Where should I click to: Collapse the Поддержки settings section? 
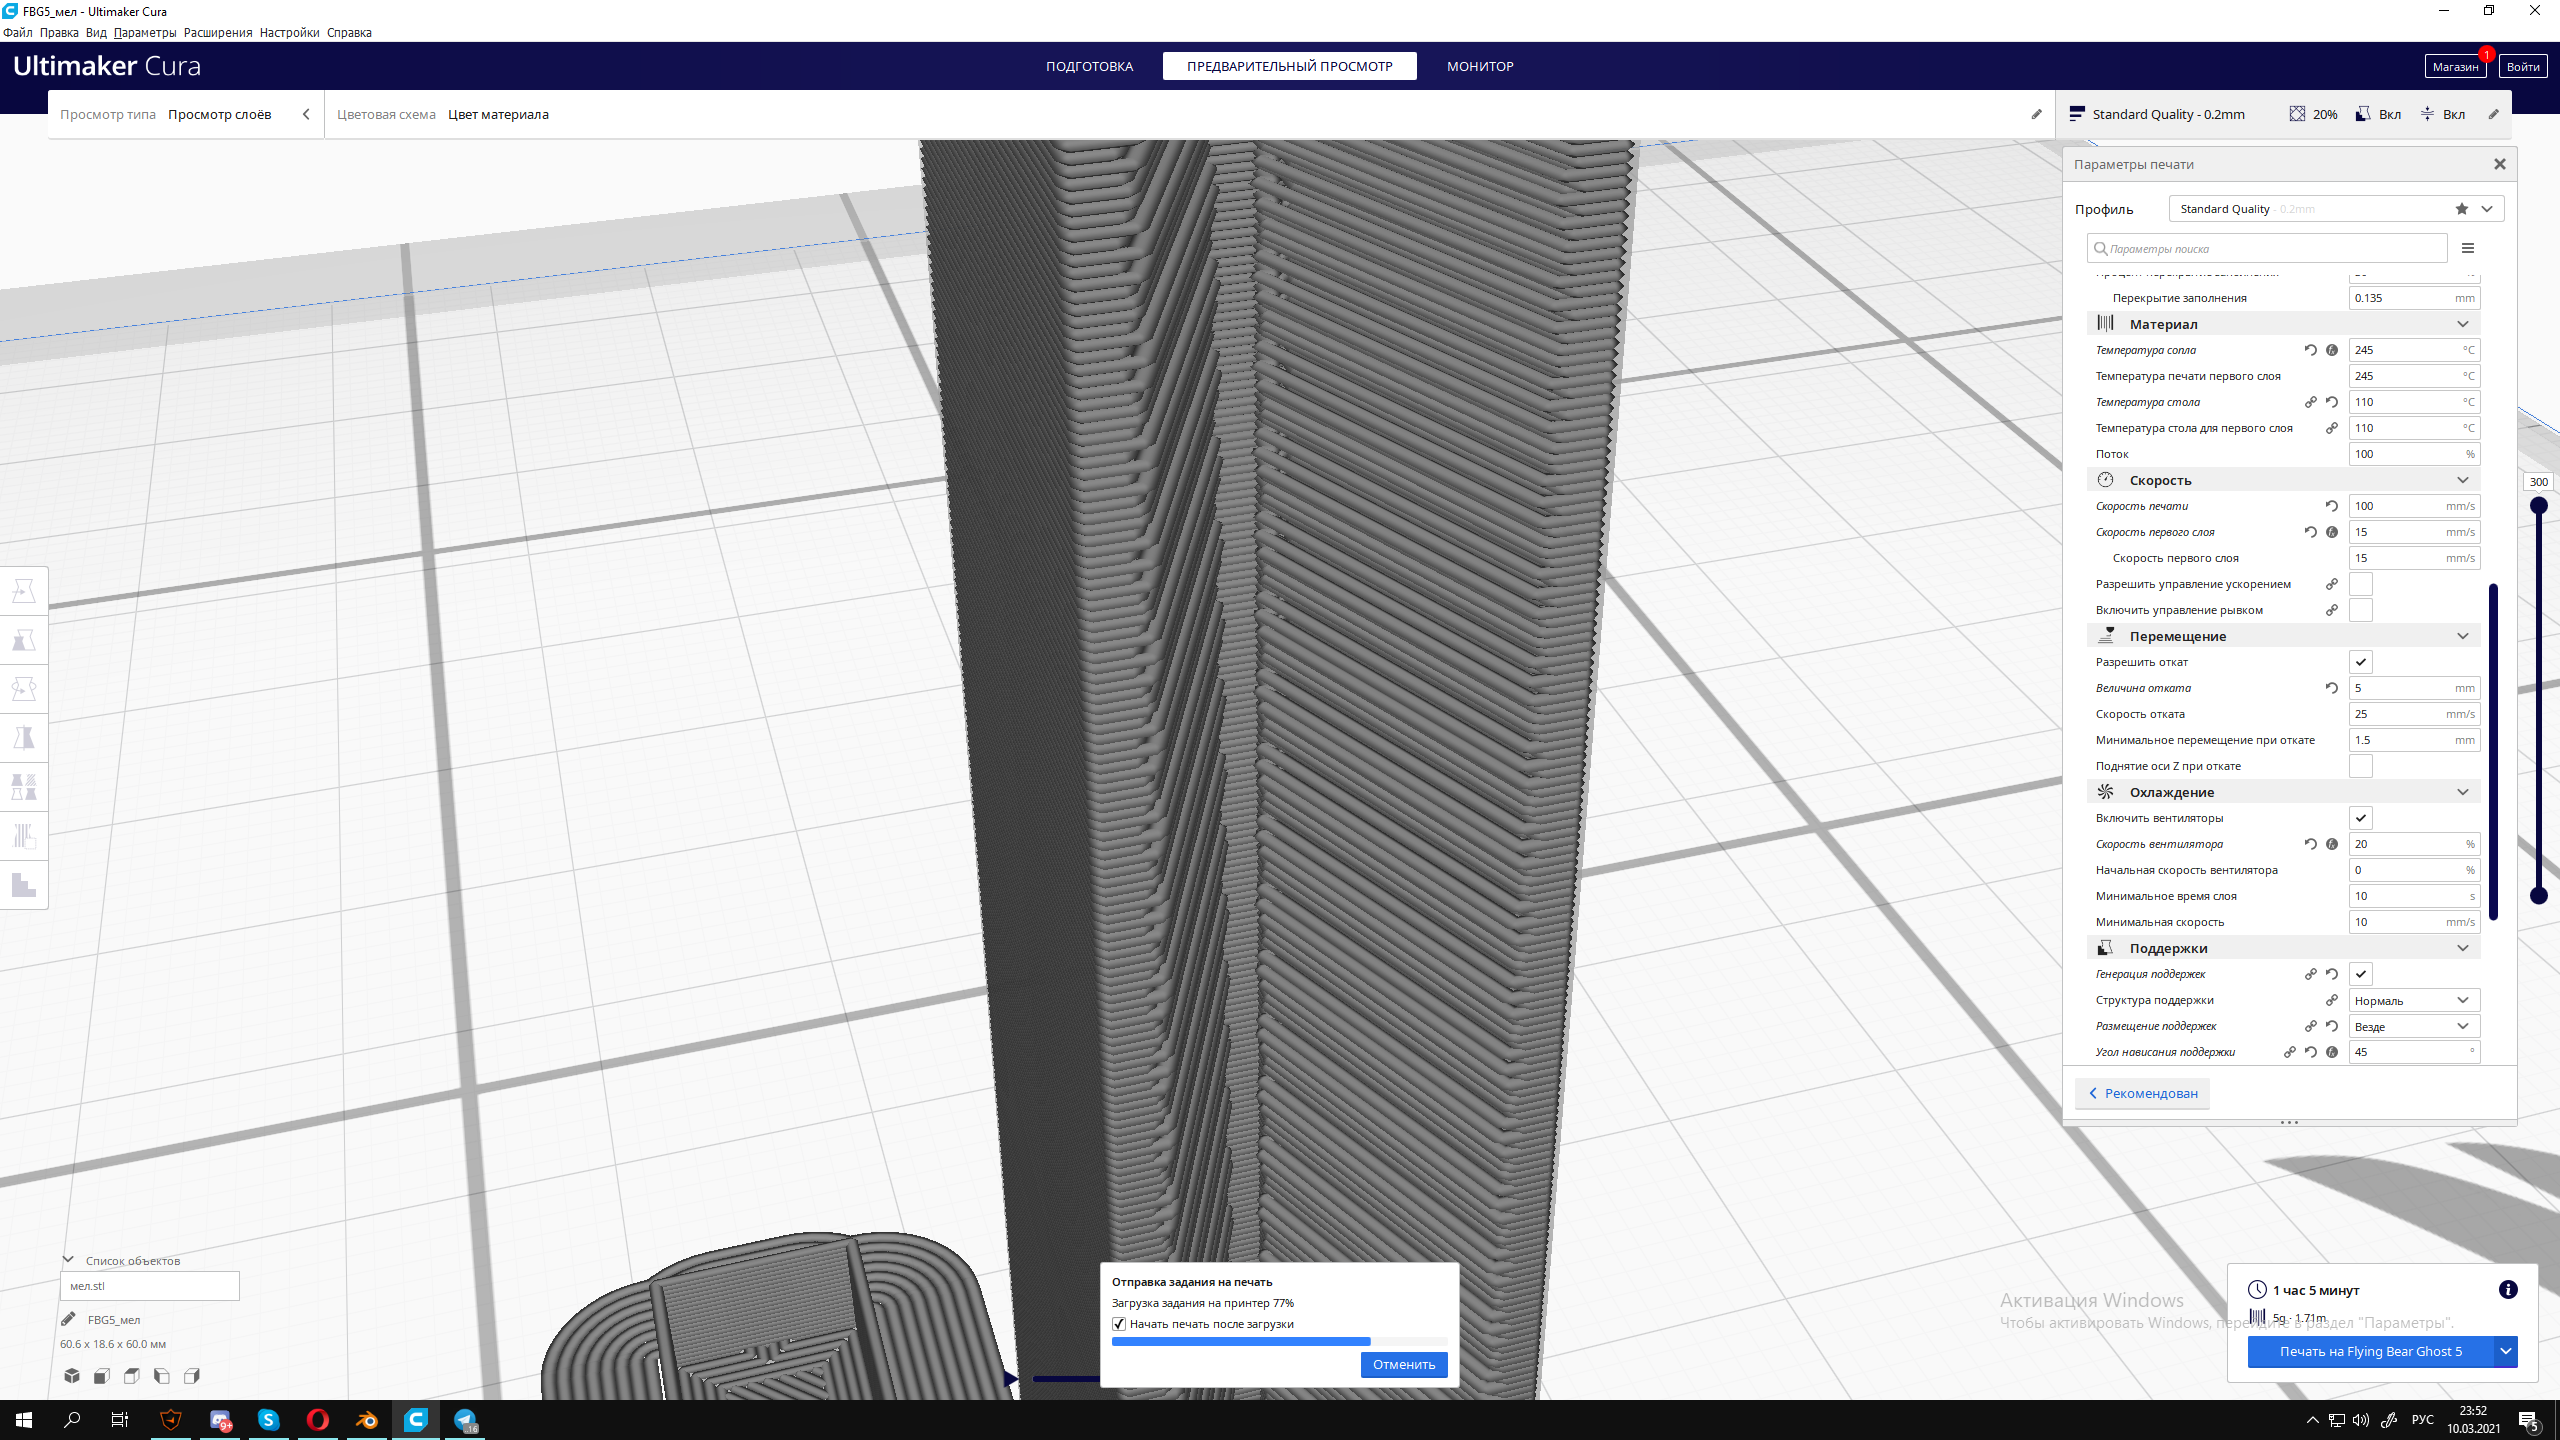pos(2284,948)
